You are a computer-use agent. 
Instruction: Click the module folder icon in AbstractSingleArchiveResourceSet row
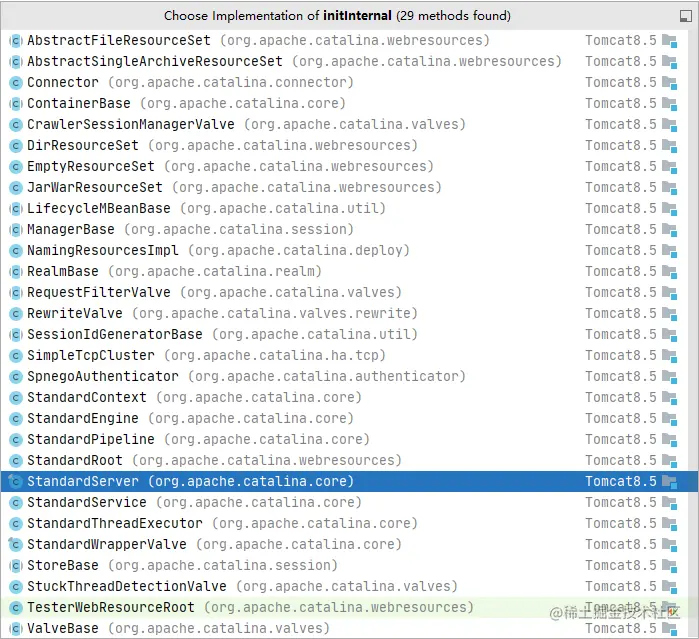(x=670, y=62)
